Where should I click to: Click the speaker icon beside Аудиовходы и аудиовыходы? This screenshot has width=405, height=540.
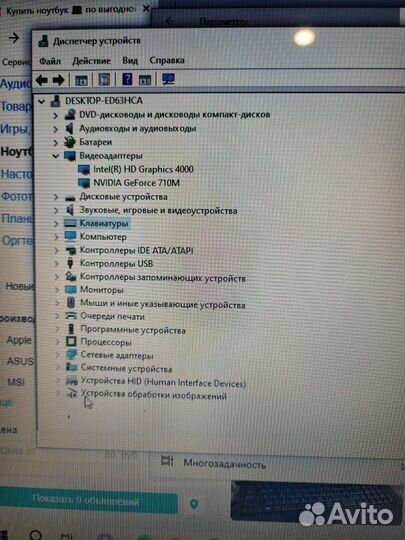click(x=70, y=128)
